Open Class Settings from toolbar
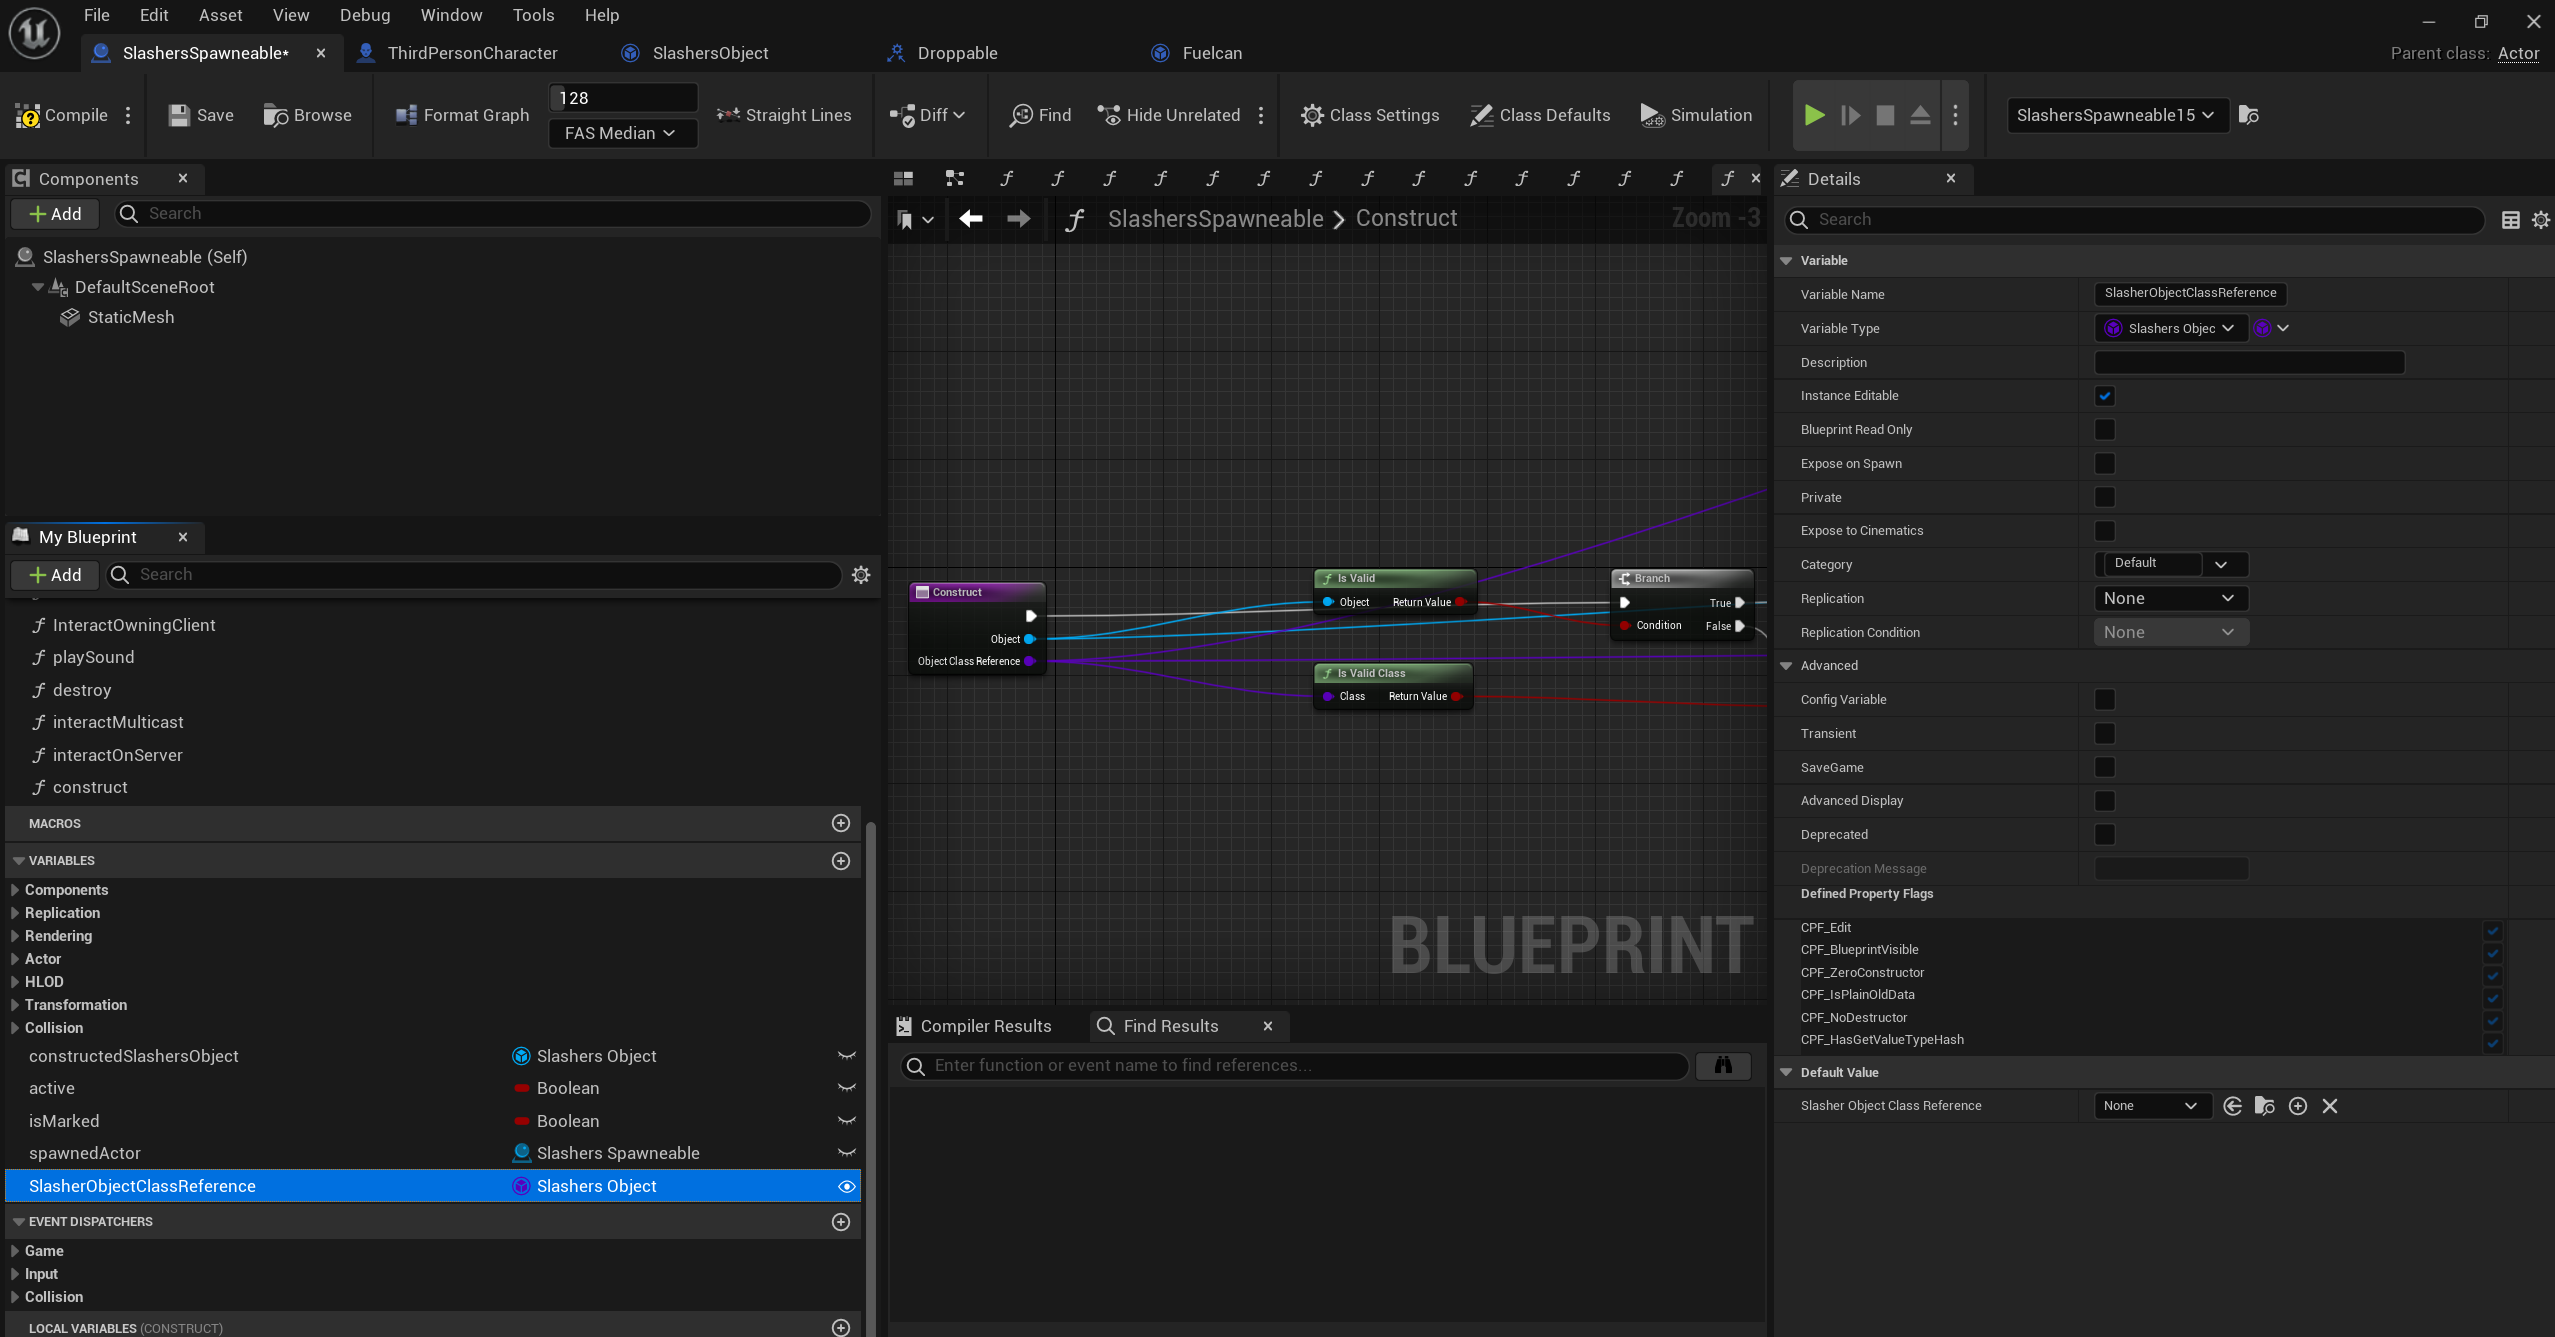This screenshot has width=2555, height=1337. point(1370,115)
